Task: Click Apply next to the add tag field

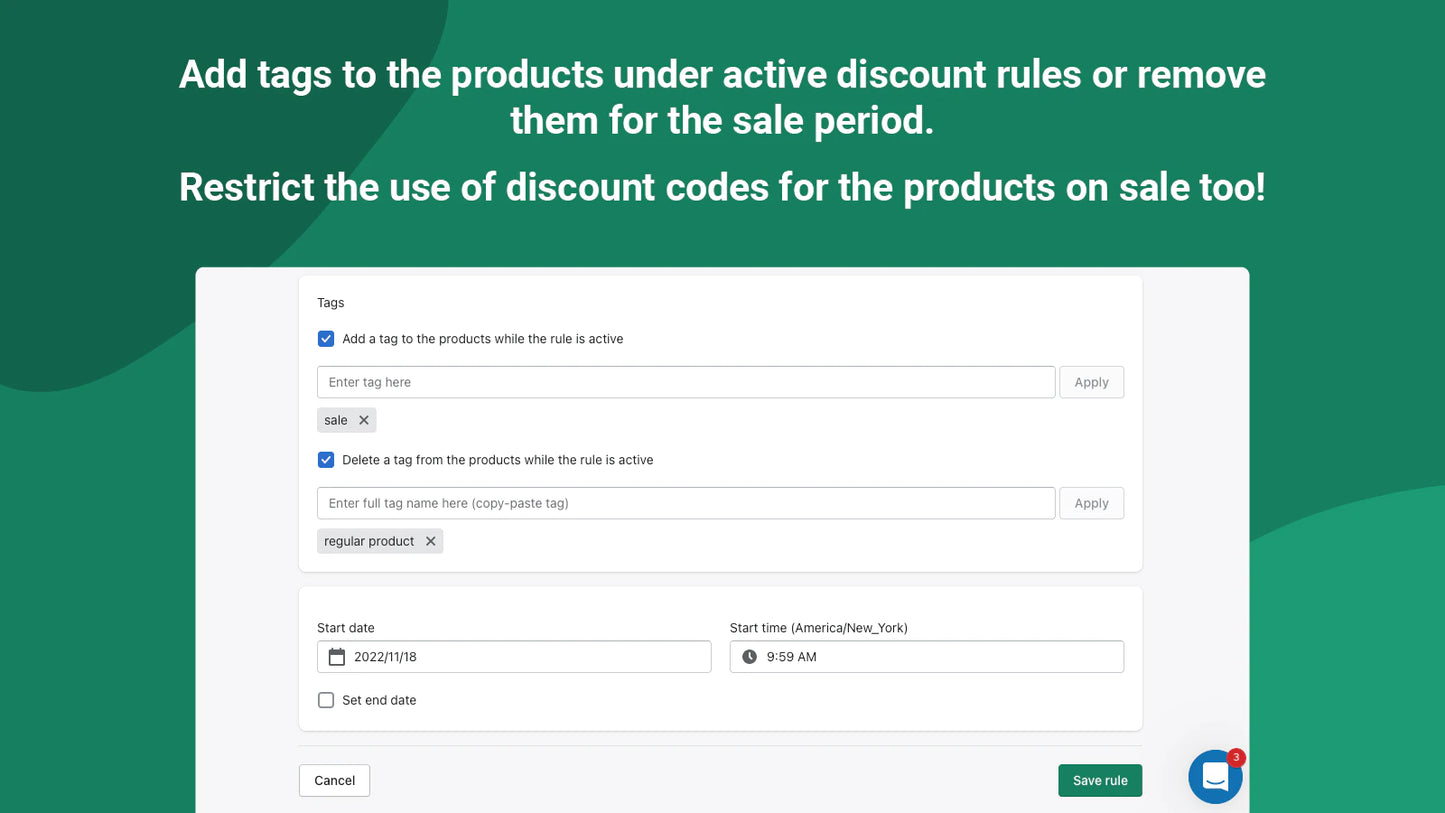Action: click(x=1091, y=382)
